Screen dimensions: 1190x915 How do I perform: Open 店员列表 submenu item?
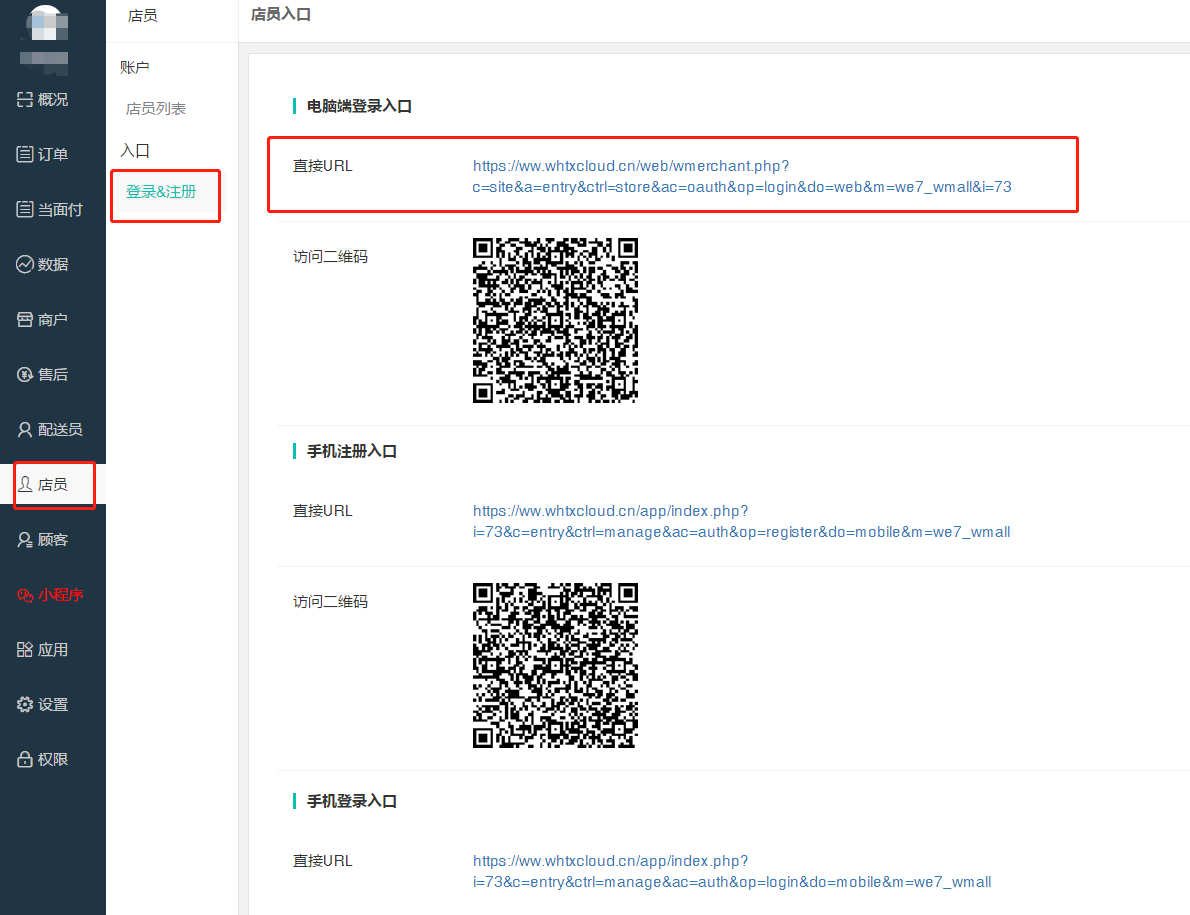point(156,108)
